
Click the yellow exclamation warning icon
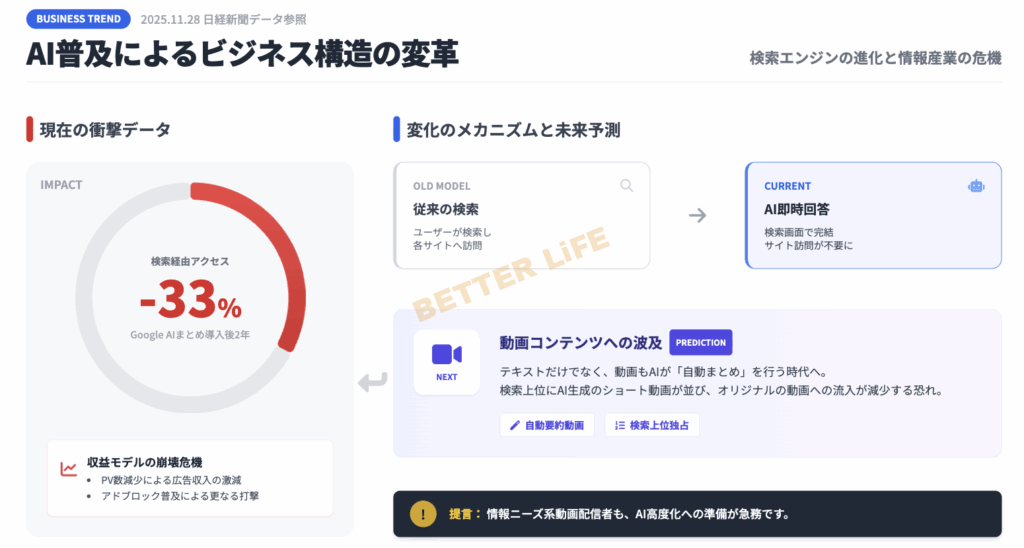click(423, 514)
